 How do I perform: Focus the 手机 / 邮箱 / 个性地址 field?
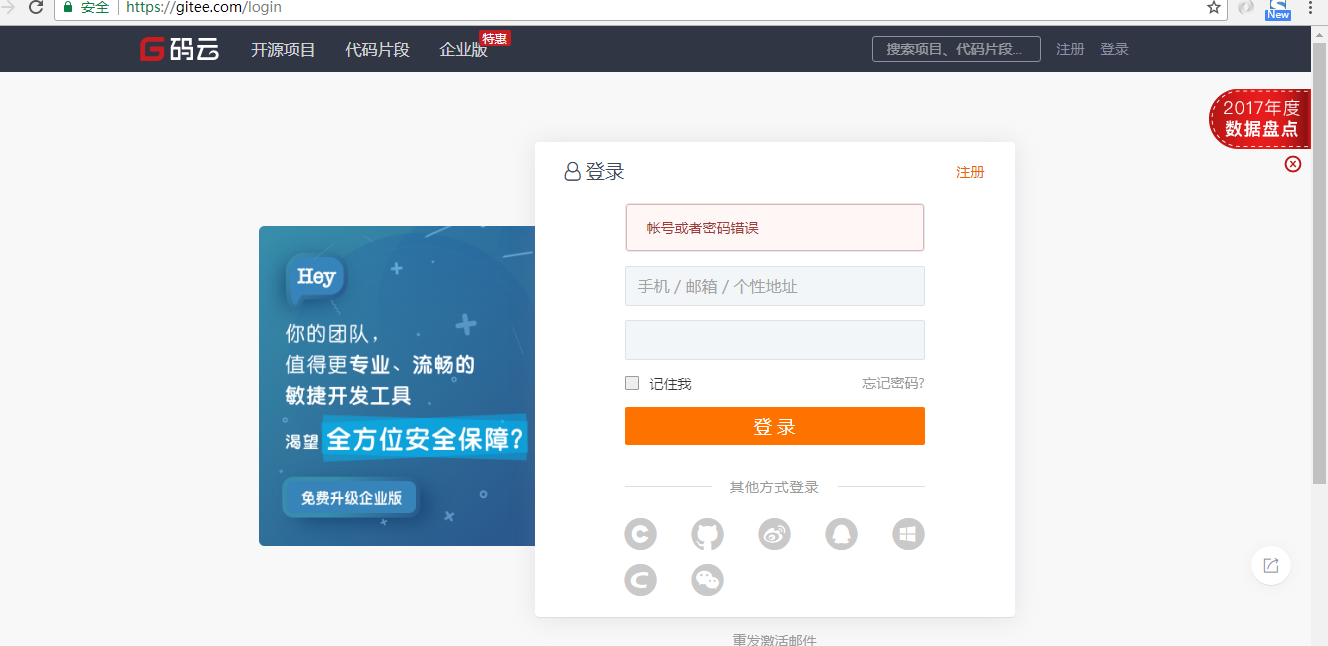coord(775,286)
